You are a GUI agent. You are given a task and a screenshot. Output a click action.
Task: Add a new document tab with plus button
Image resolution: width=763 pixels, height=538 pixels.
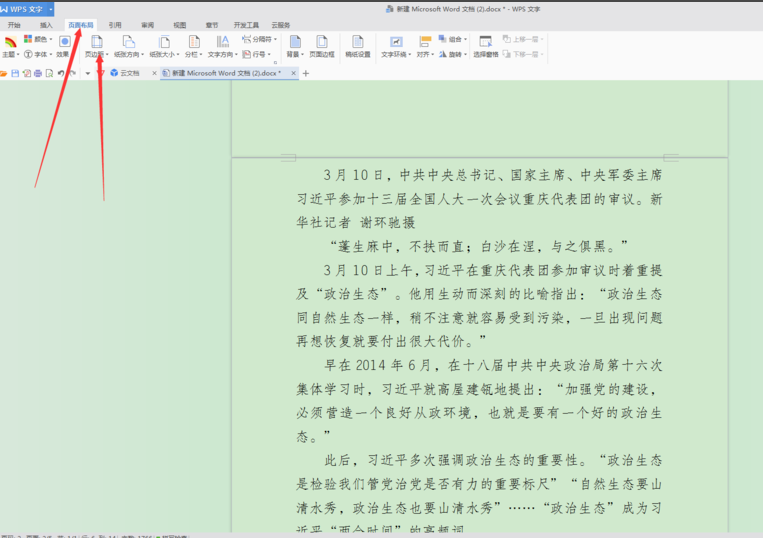pos(306,73)
